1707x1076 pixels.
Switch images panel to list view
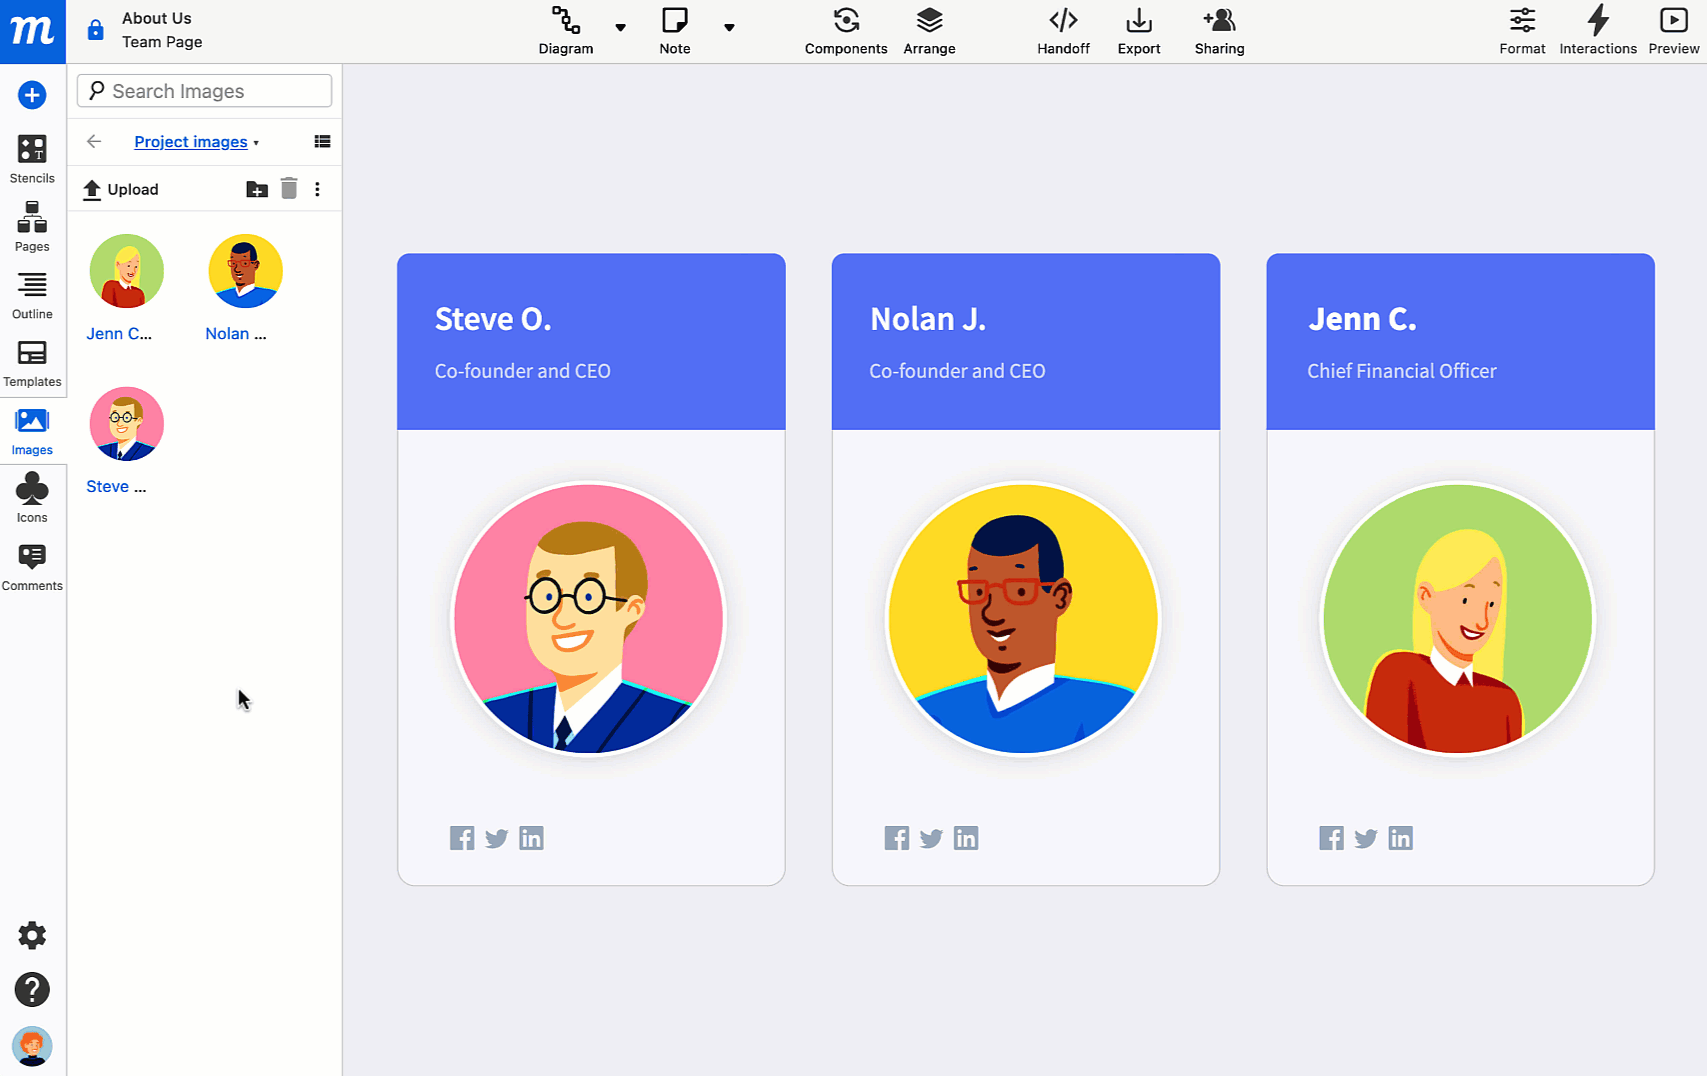322,141
